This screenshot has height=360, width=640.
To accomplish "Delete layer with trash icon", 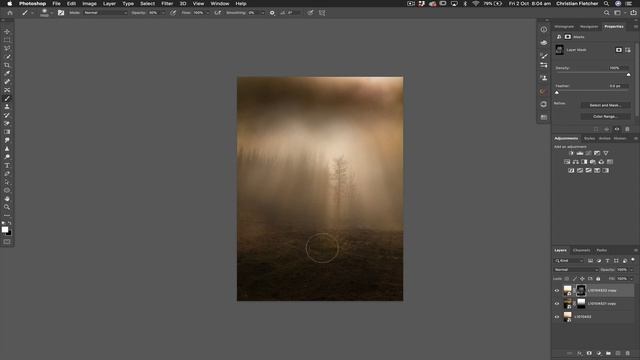I will (x=627, y=353).
